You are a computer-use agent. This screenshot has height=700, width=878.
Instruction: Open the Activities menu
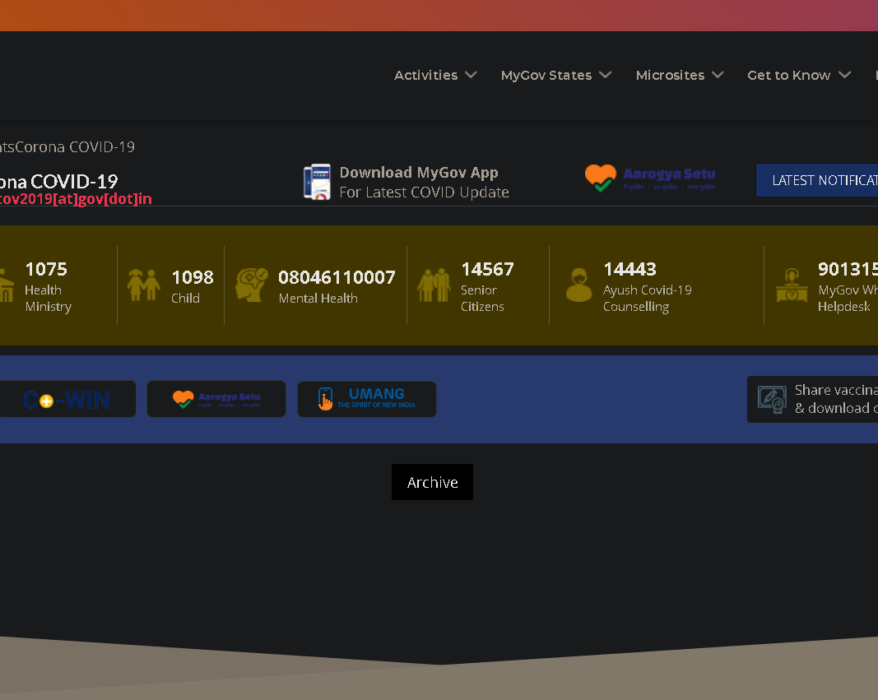[426, 75]
